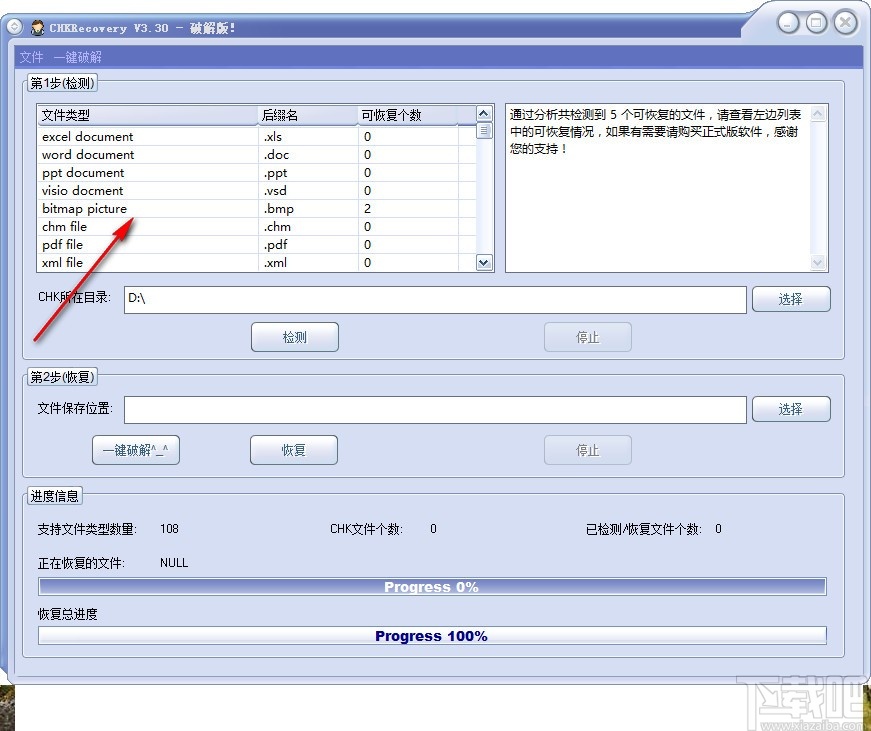Screen dimensions: 871x731
Task: Click the 一键破解^_^ button
Action: (136, 450)
